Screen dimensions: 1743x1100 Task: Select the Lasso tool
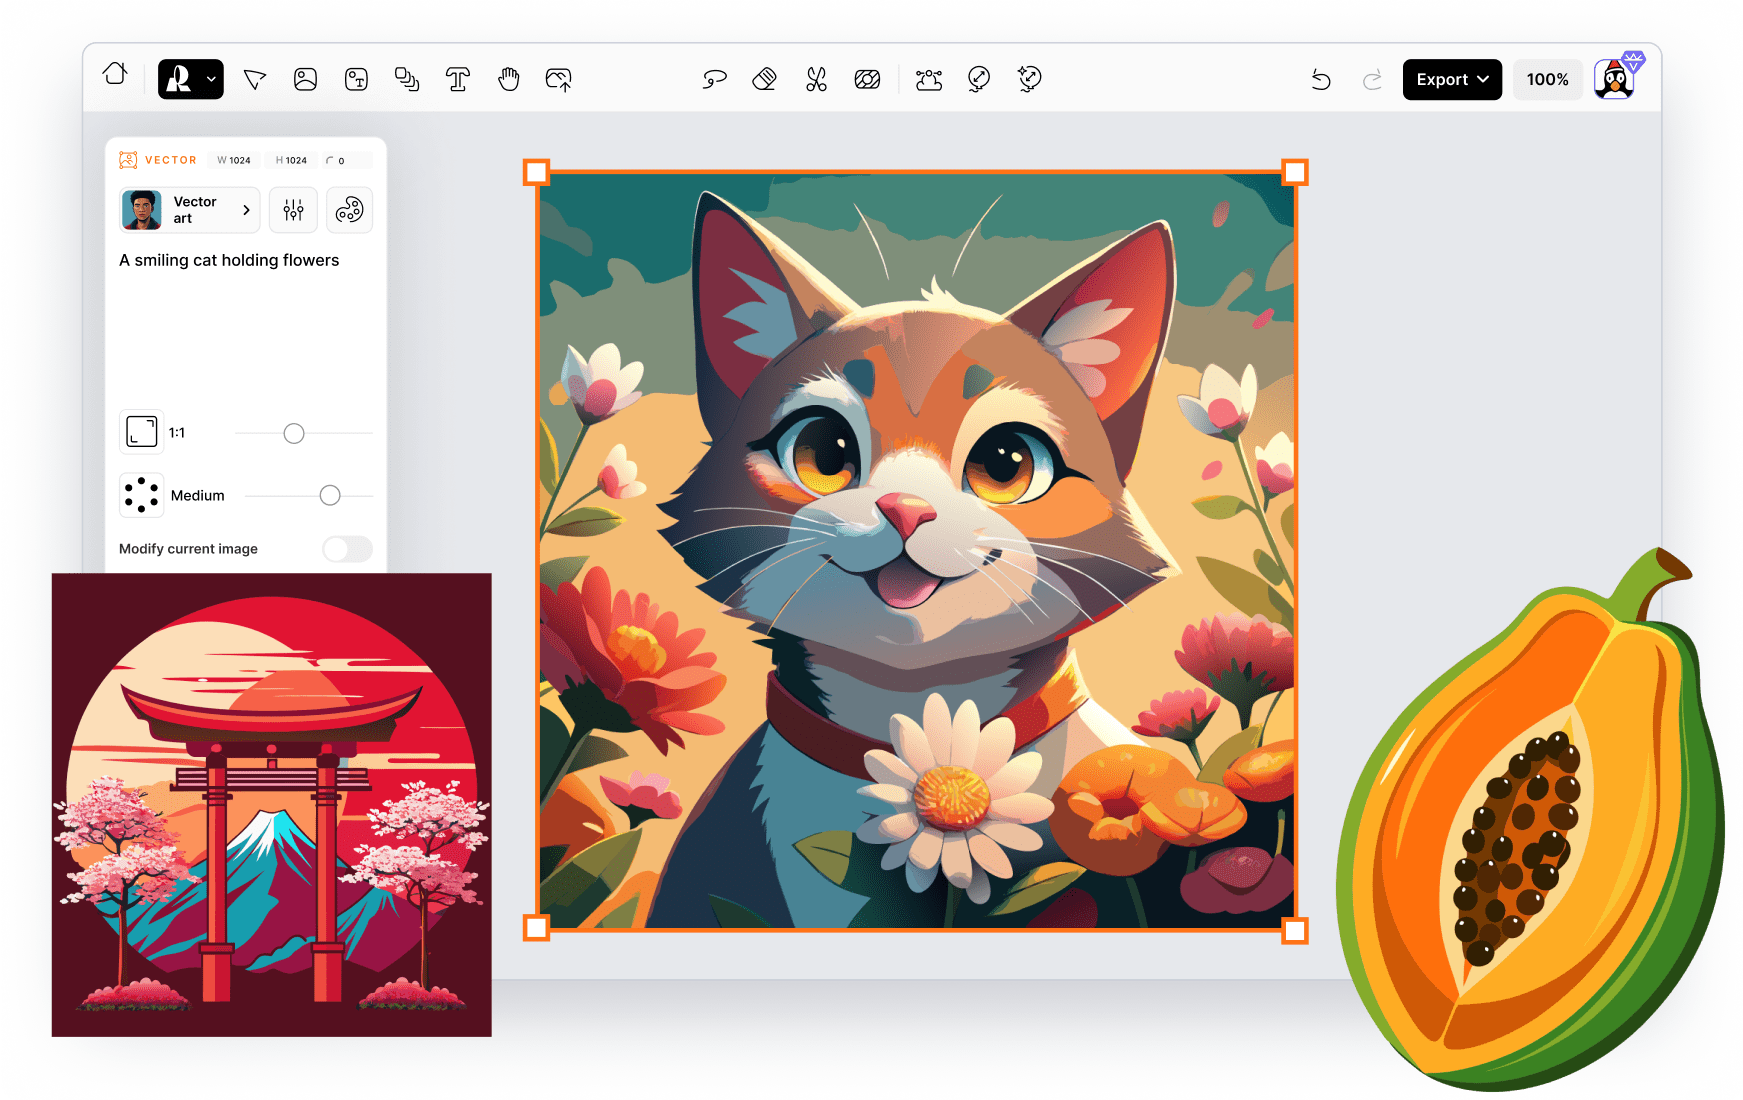click(x=715, y=79)
